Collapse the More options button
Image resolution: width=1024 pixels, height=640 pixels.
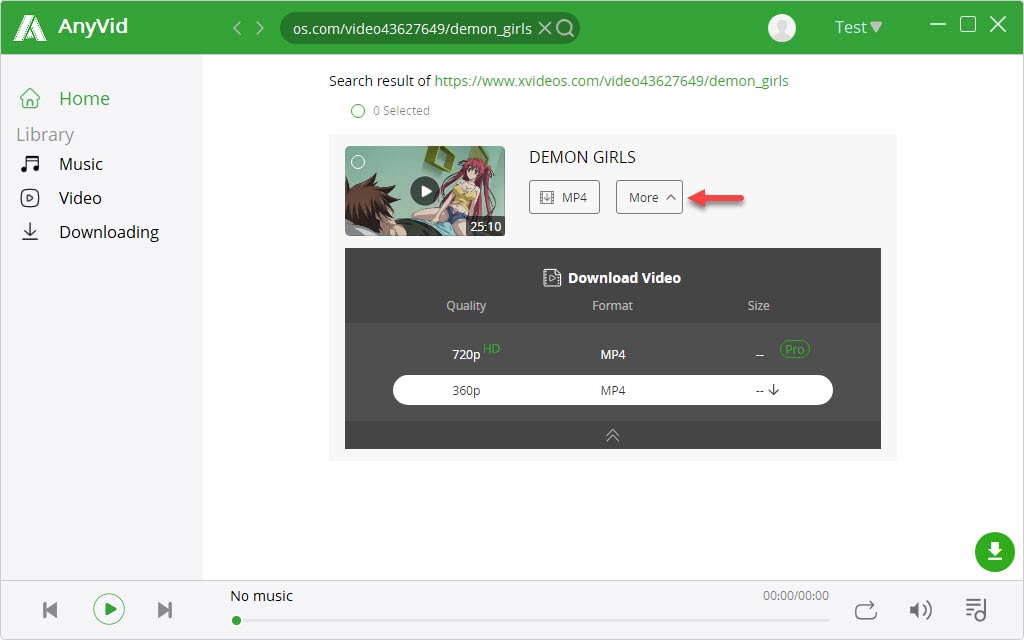[x=649, y=197]
